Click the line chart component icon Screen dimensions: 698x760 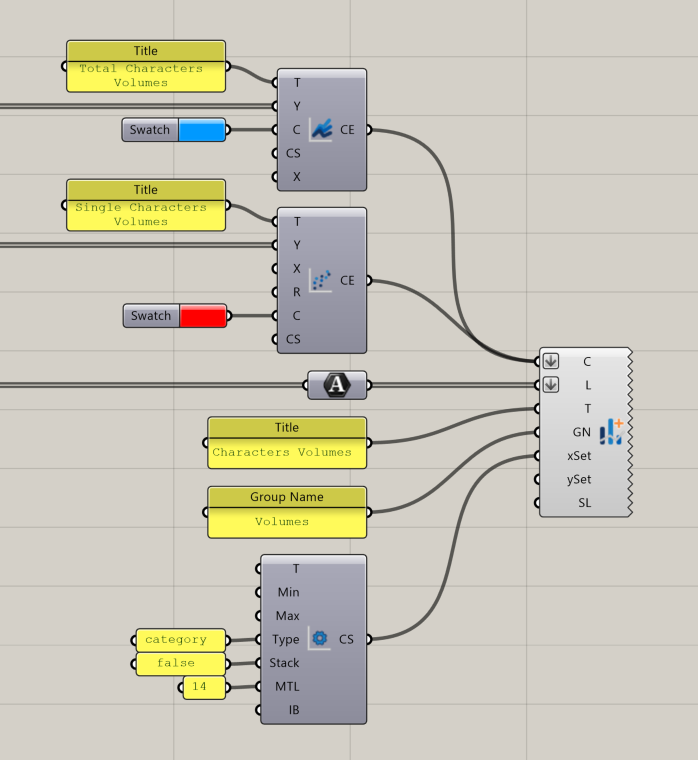pyautogui.click(x=320, y=129)
